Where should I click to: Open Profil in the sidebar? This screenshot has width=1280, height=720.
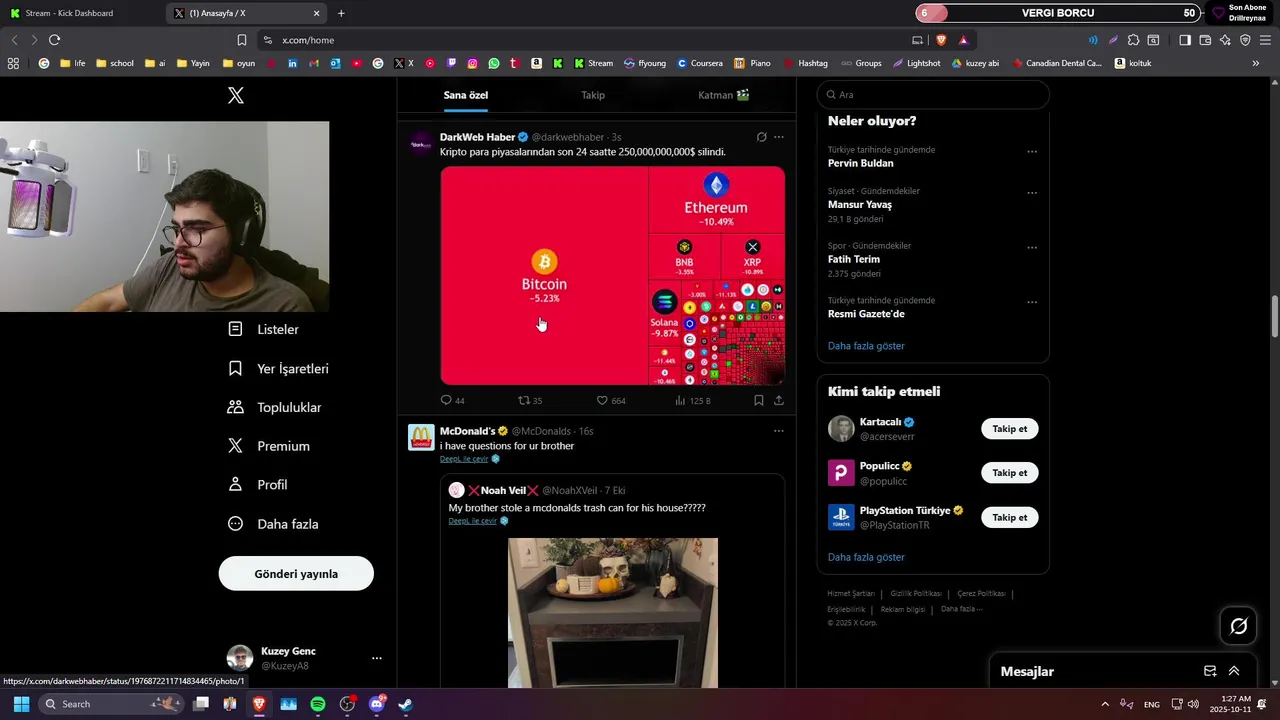click(x=258, y=484)
